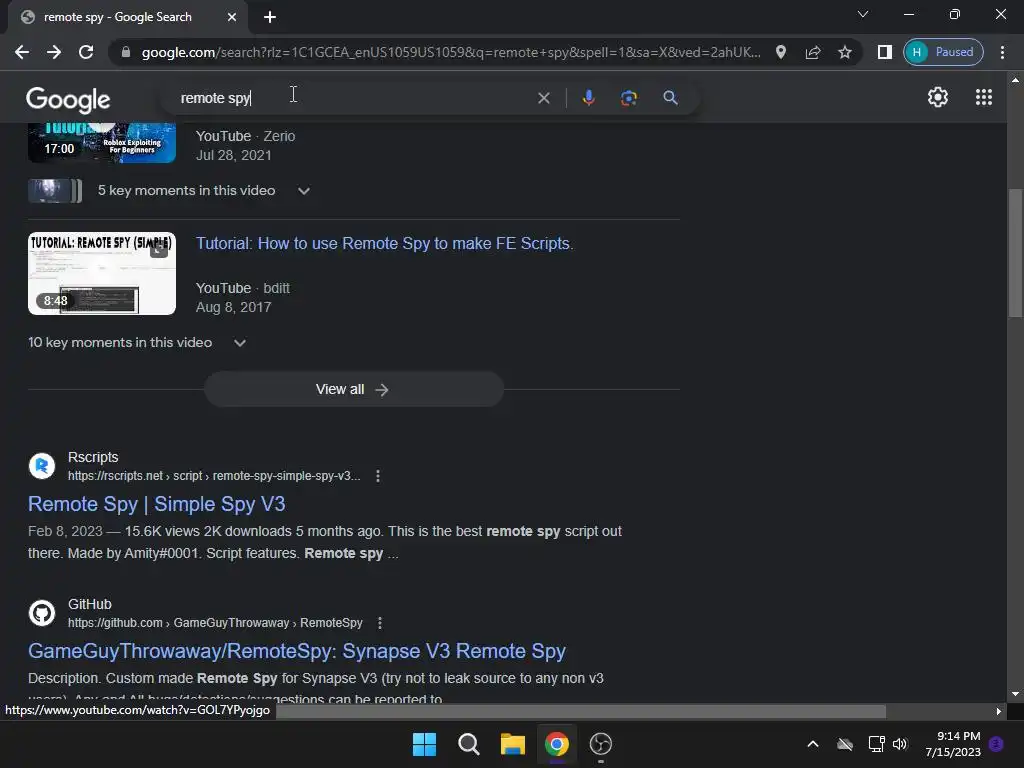Open the display tray icon
Screen dimensions: 1024x768
[x=876, y=744]
